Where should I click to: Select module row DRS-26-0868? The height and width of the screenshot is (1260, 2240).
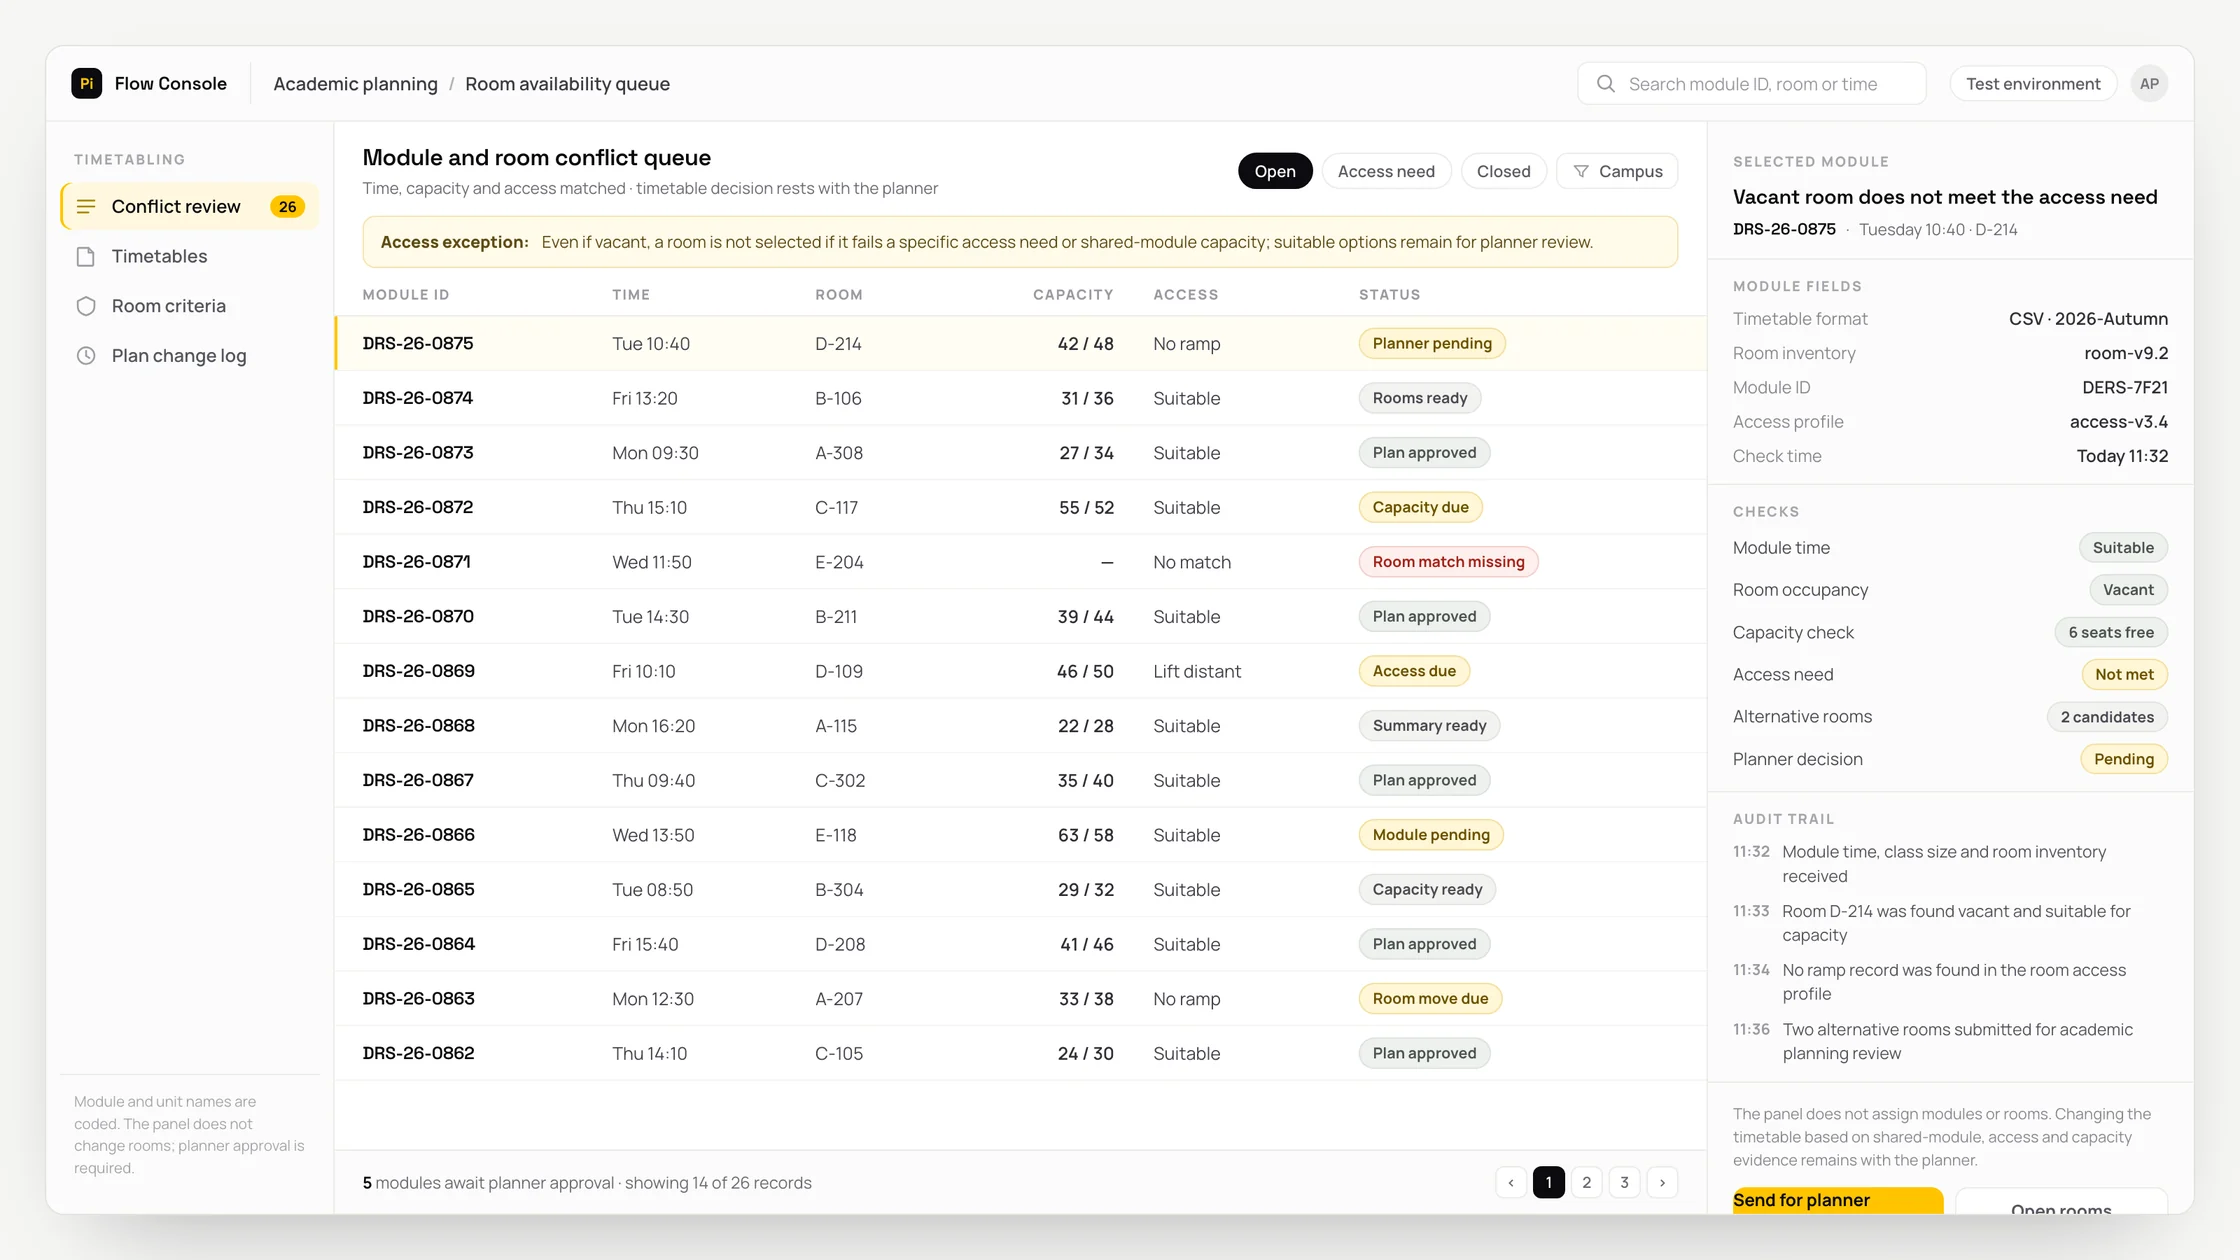coord(1021,726)
